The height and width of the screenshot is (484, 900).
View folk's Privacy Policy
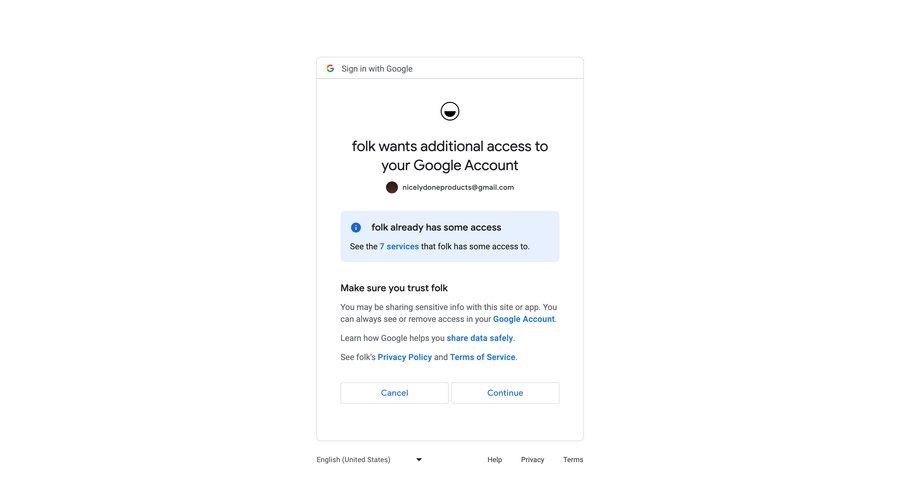pyautogui.click(x=405, y=357)
